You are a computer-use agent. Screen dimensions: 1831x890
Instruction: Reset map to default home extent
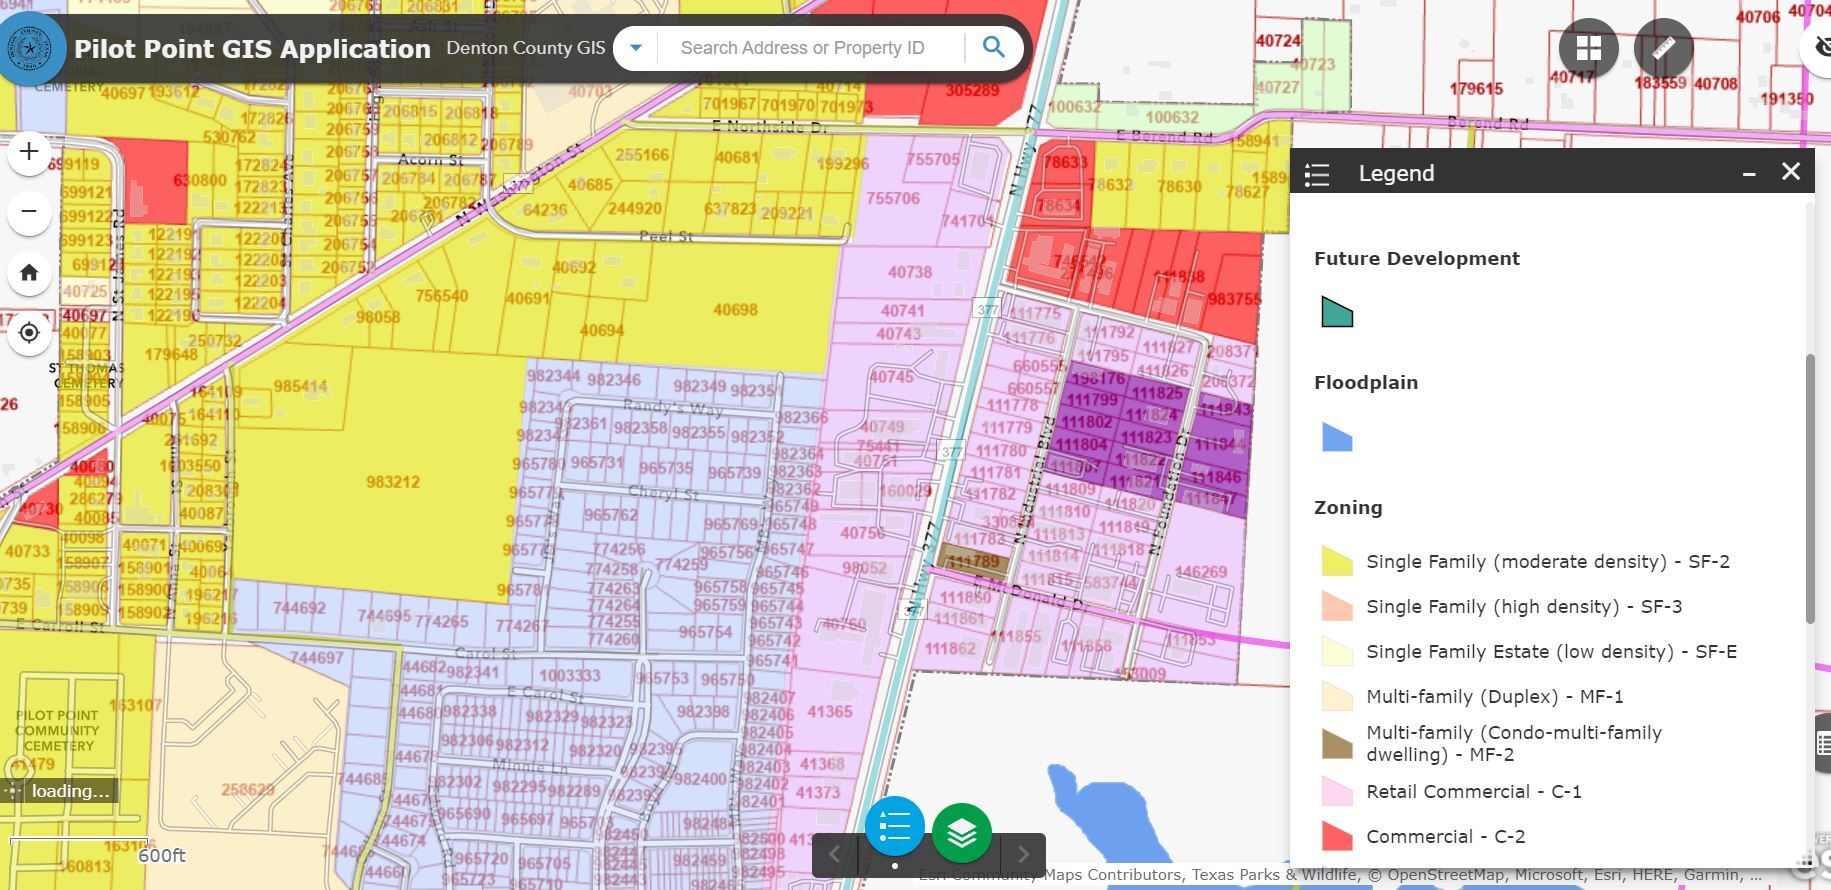(29, 273)
